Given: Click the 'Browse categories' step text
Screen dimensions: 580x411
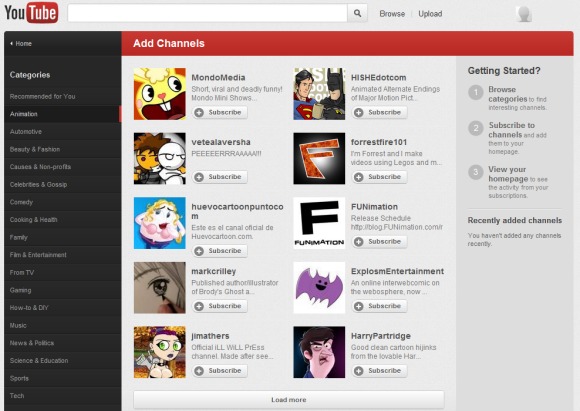Looking at the screenshot, I should 508,94.
